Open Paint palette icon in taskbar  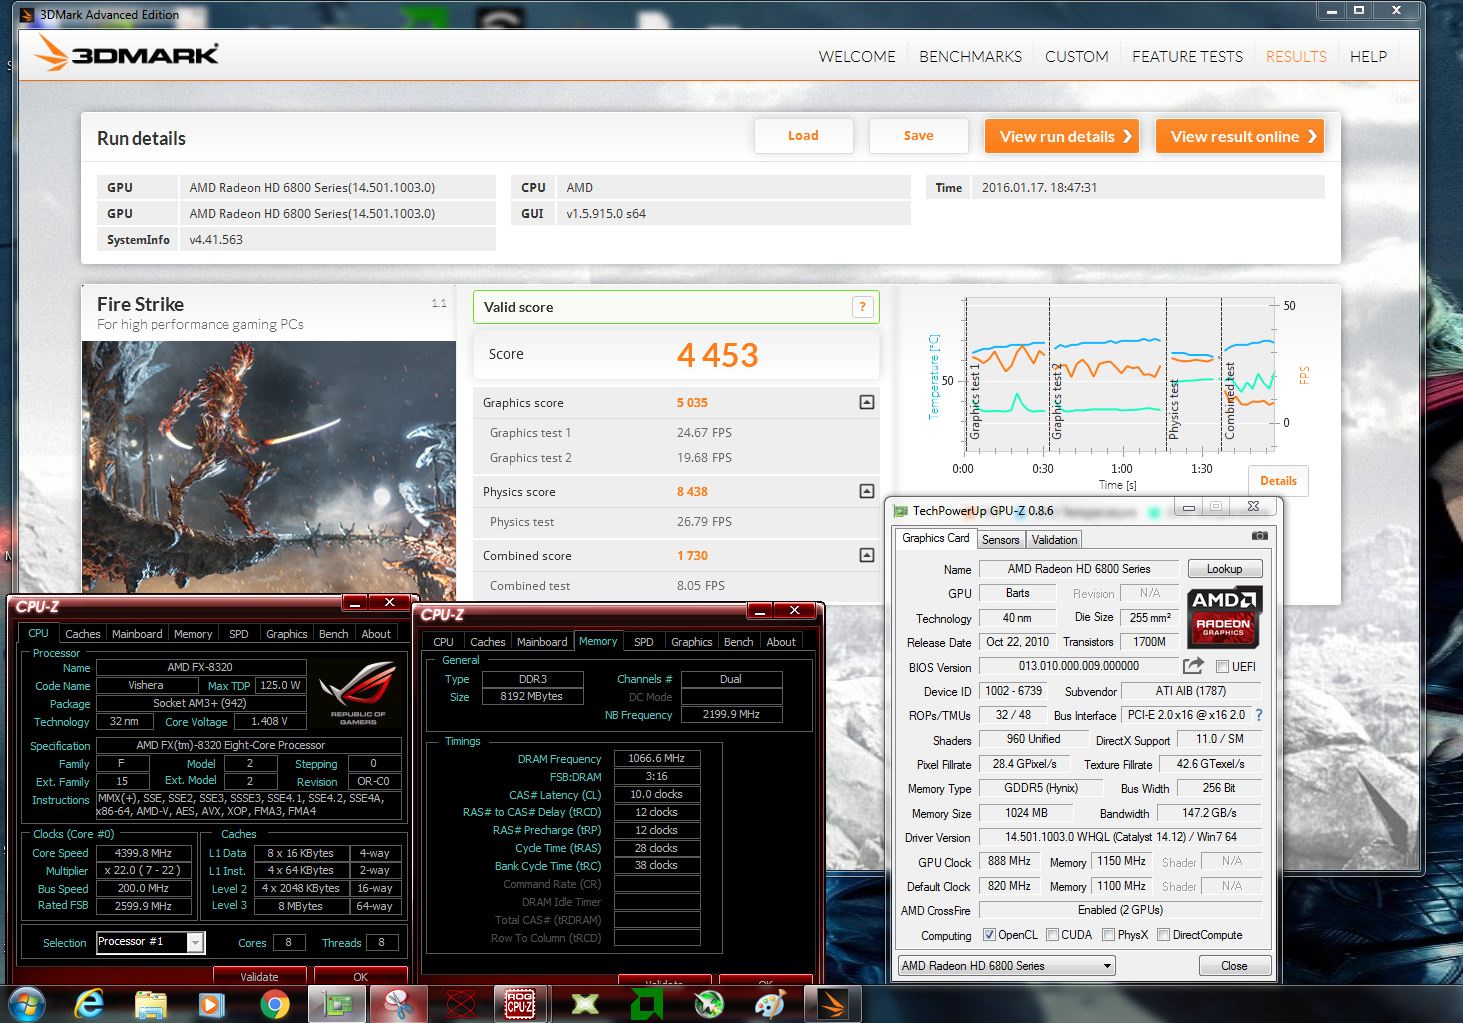pos(770,1004)
